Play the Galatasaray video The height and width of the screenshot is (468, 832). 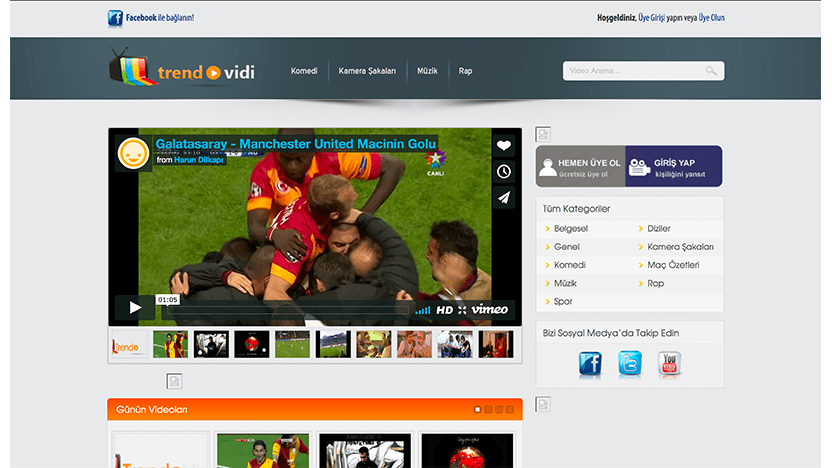(134, 307)
